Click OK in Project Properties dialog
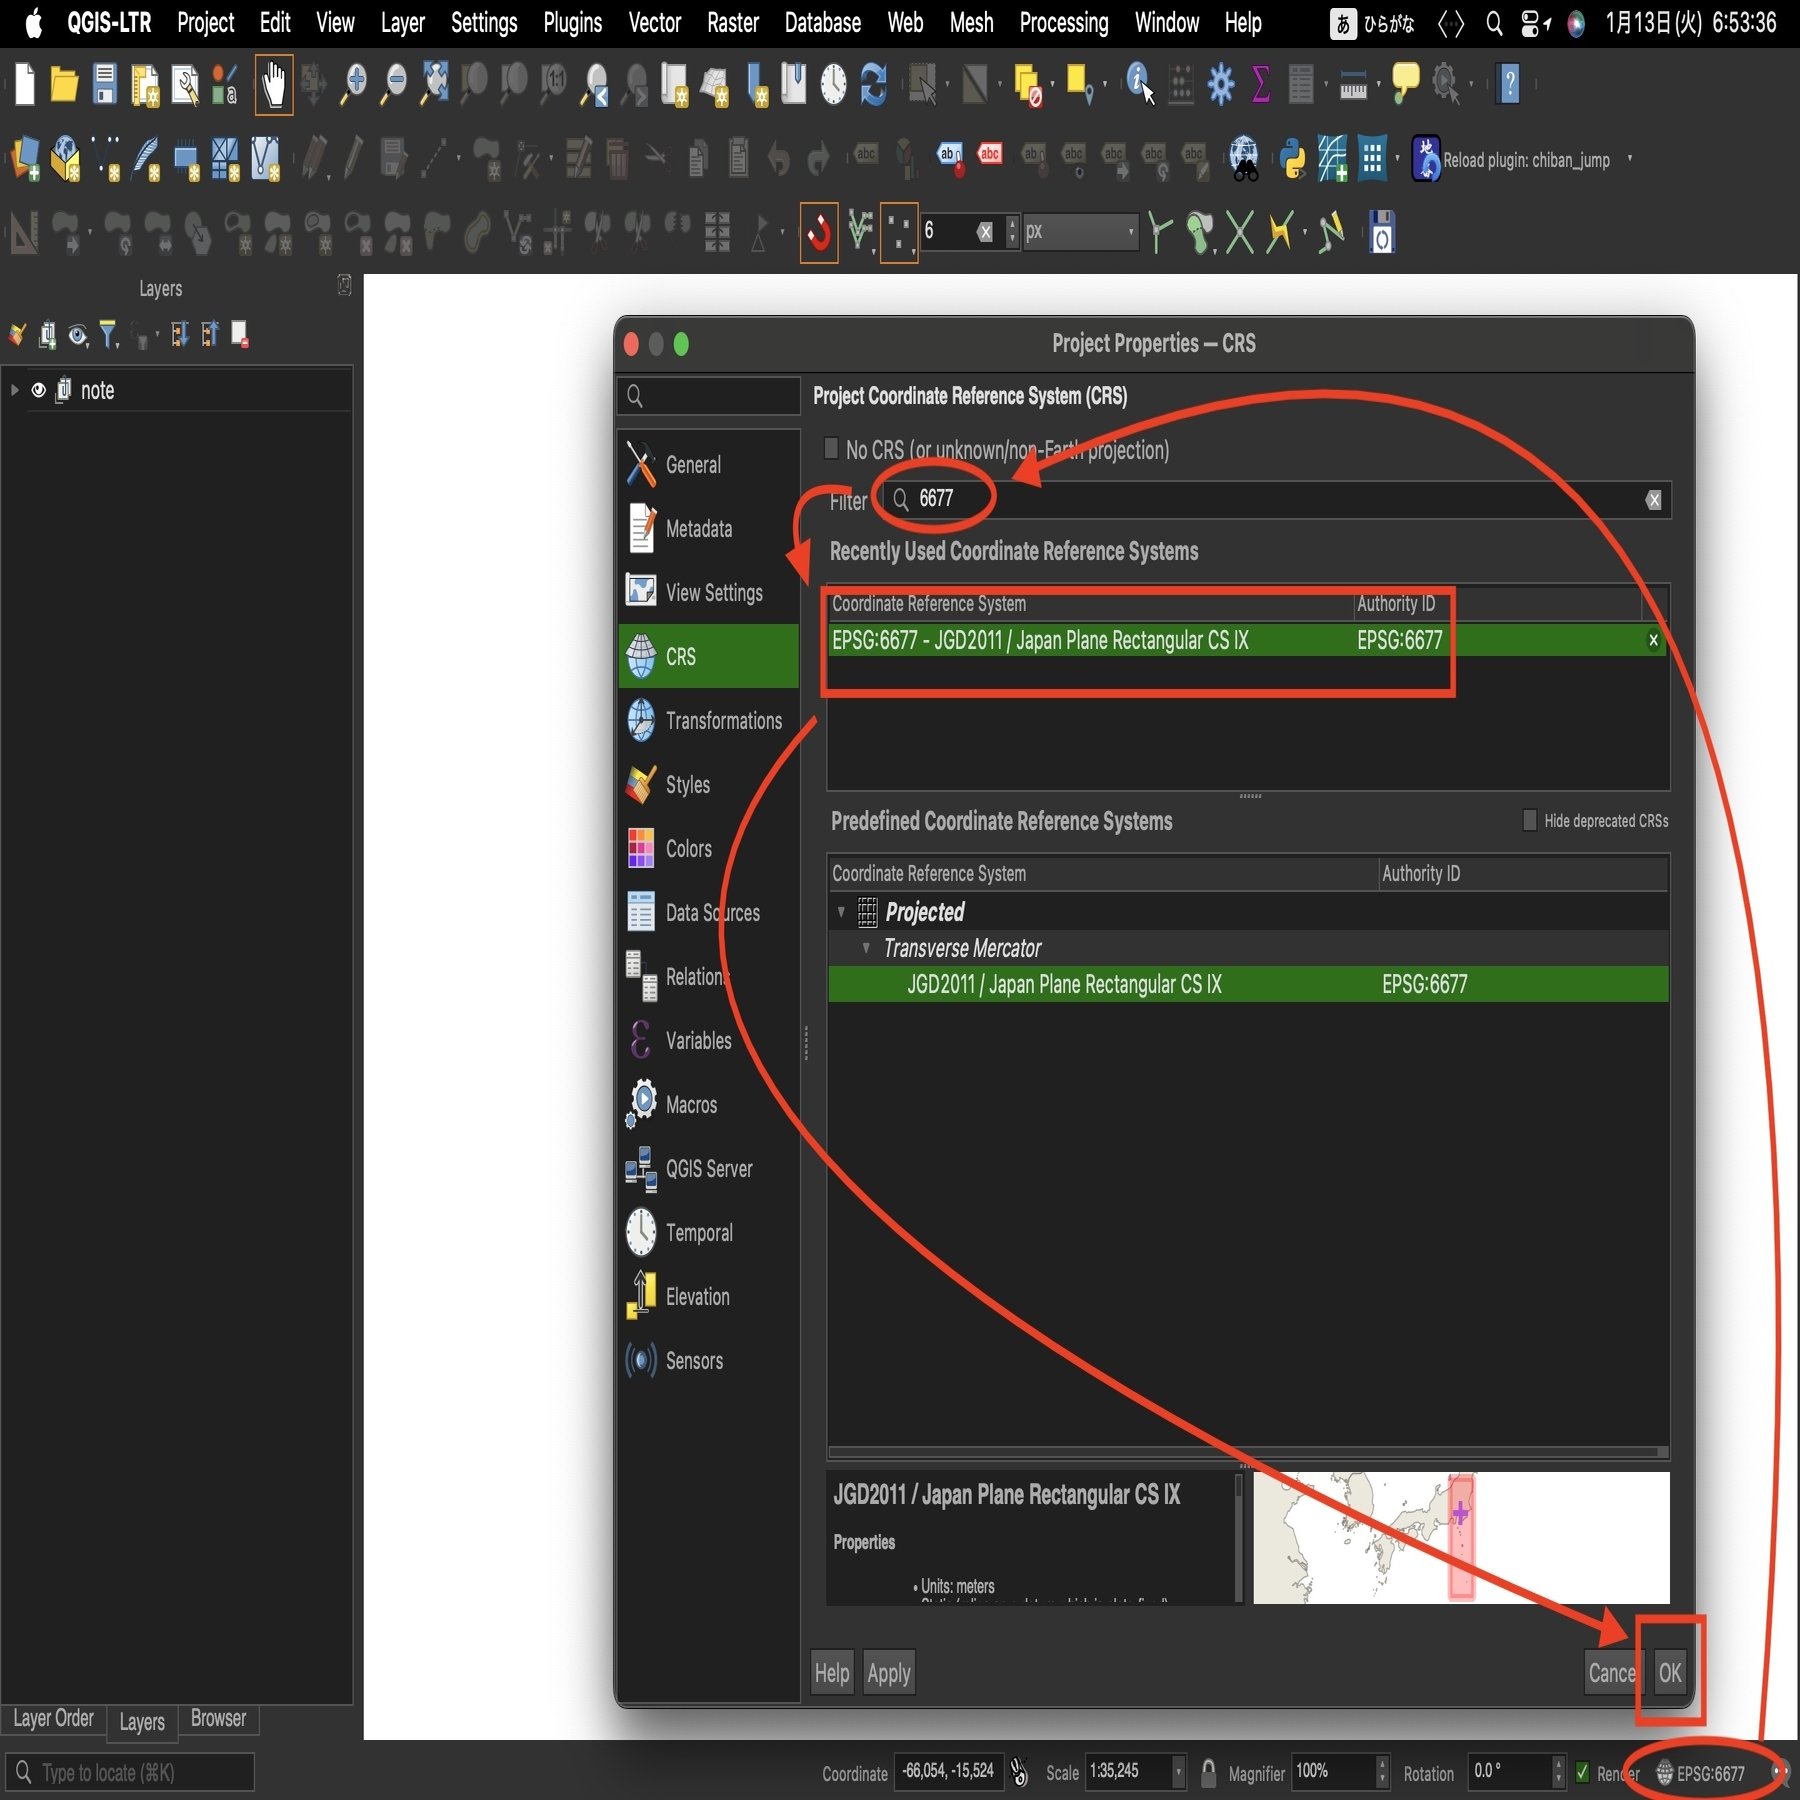This screenshot has height=1800, width=1800. (x=1670, y=1672)
